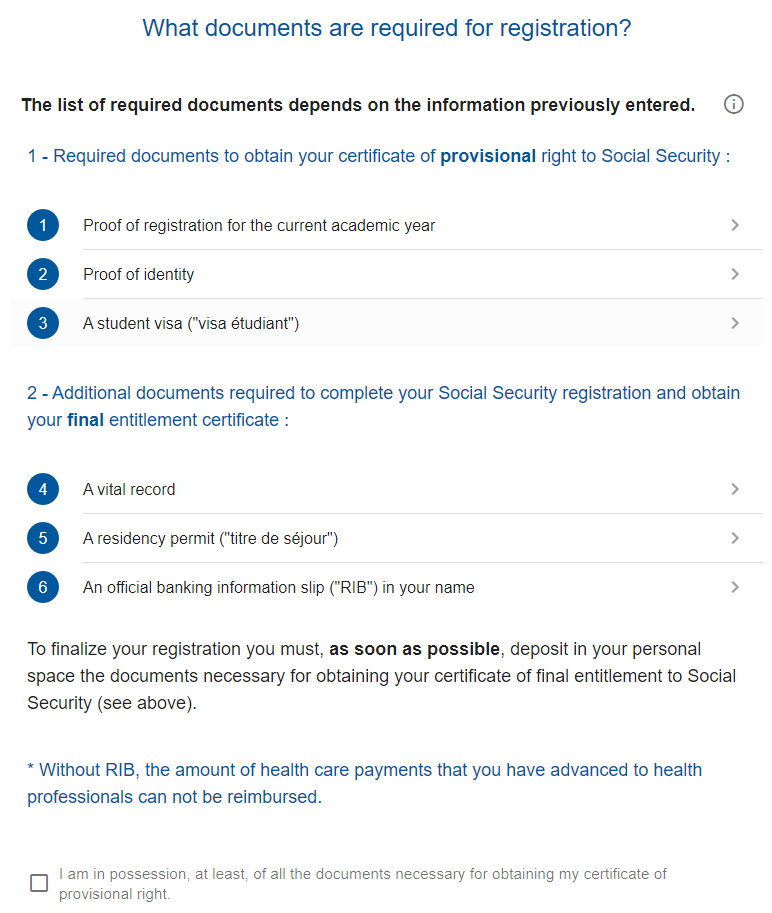Expand the residency permit chevron arrow

pyautogui.click(x=735, y=538)
